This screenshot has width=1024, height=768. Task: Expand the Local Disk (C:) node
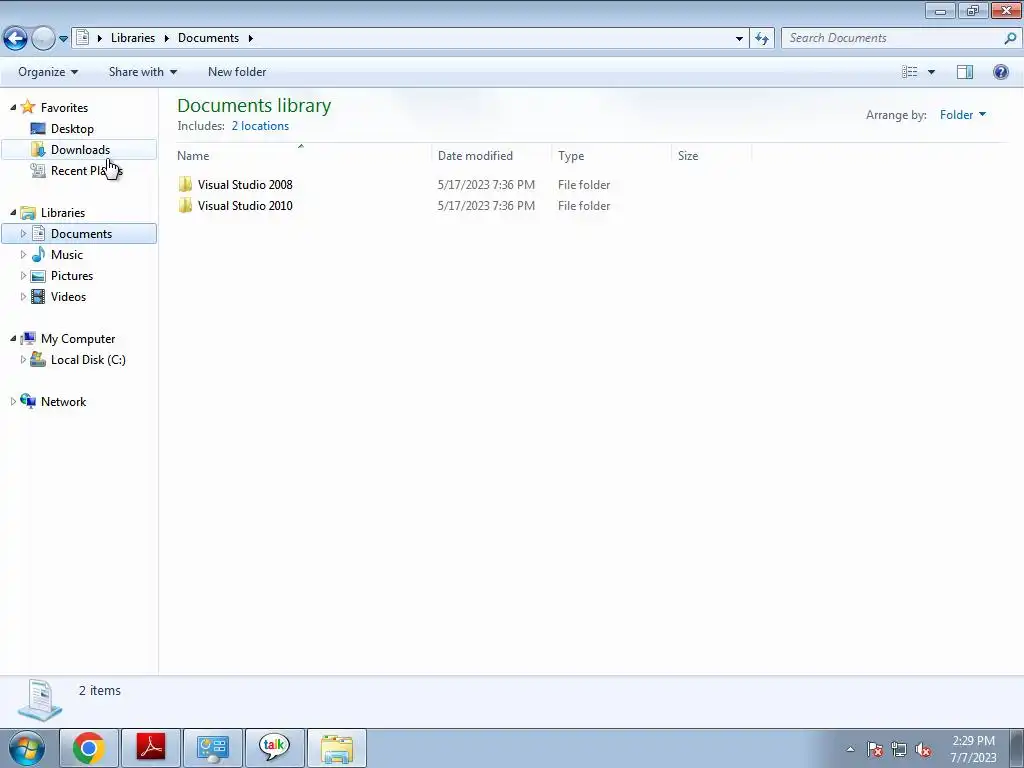(x=23, y=359)
